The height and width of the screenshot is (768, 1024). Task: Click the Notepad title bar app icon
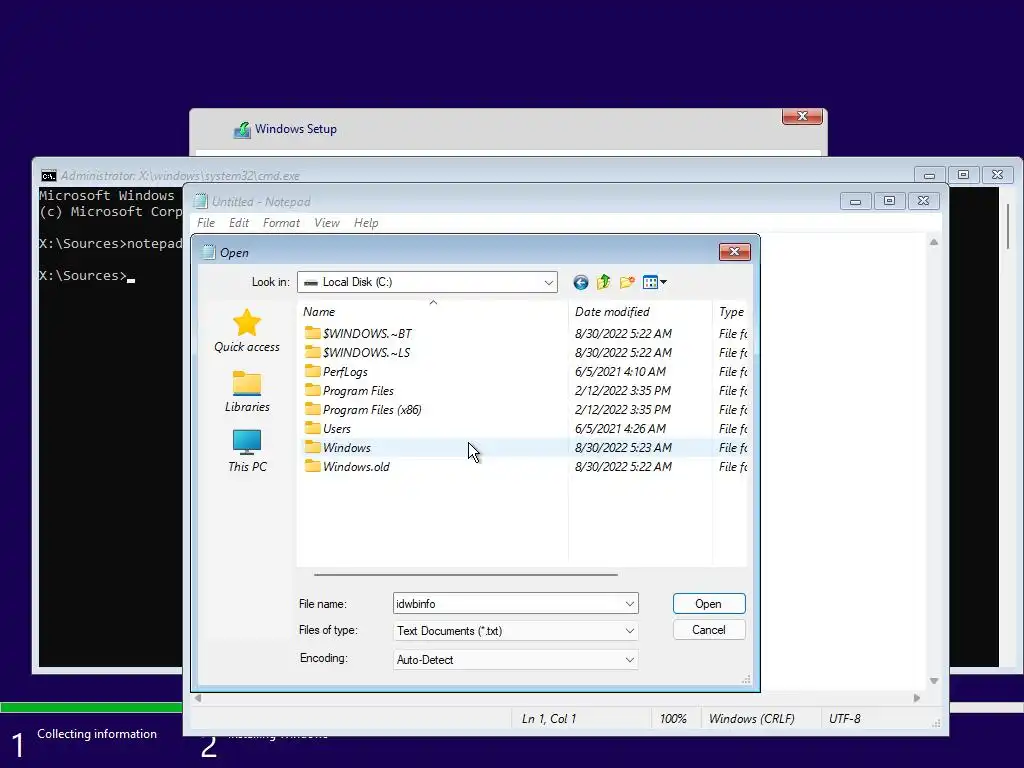(200, 201)
